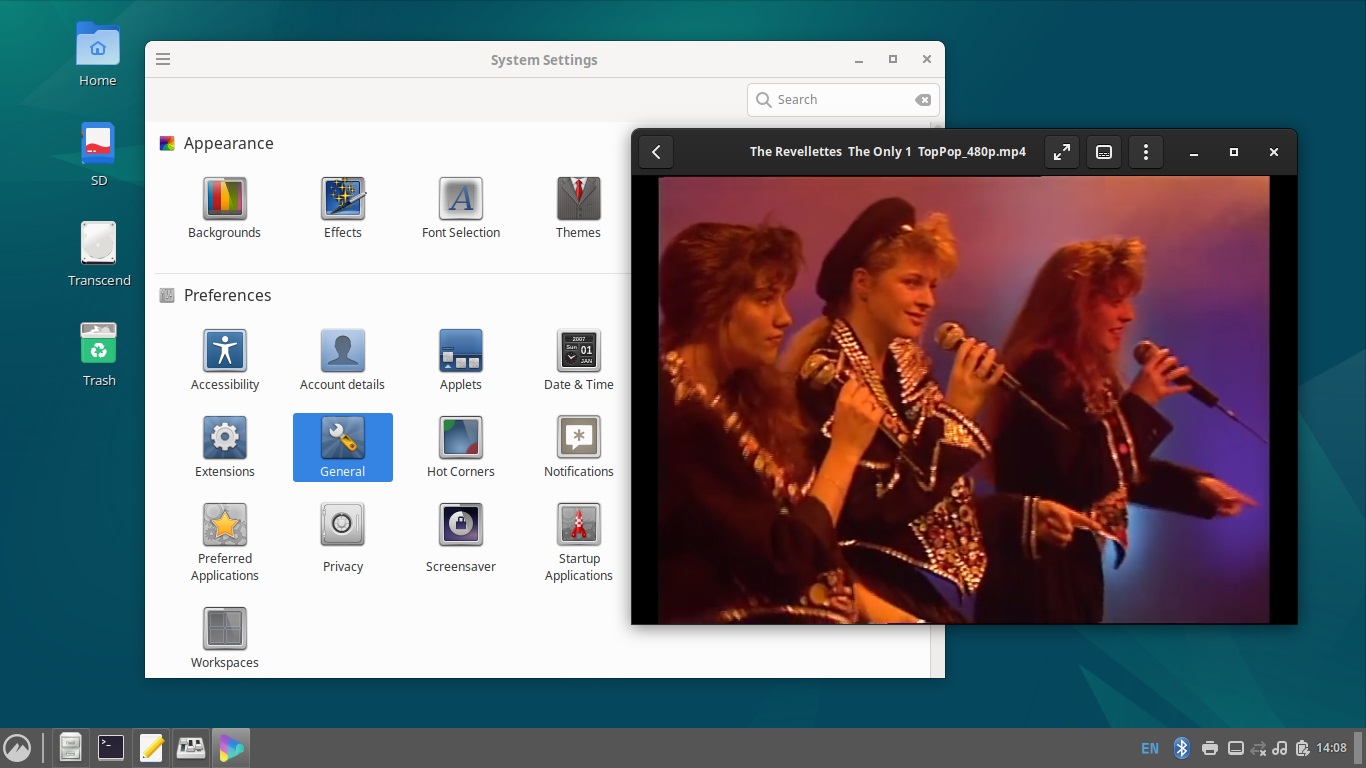Open Account details preferences

pos(342,360)
